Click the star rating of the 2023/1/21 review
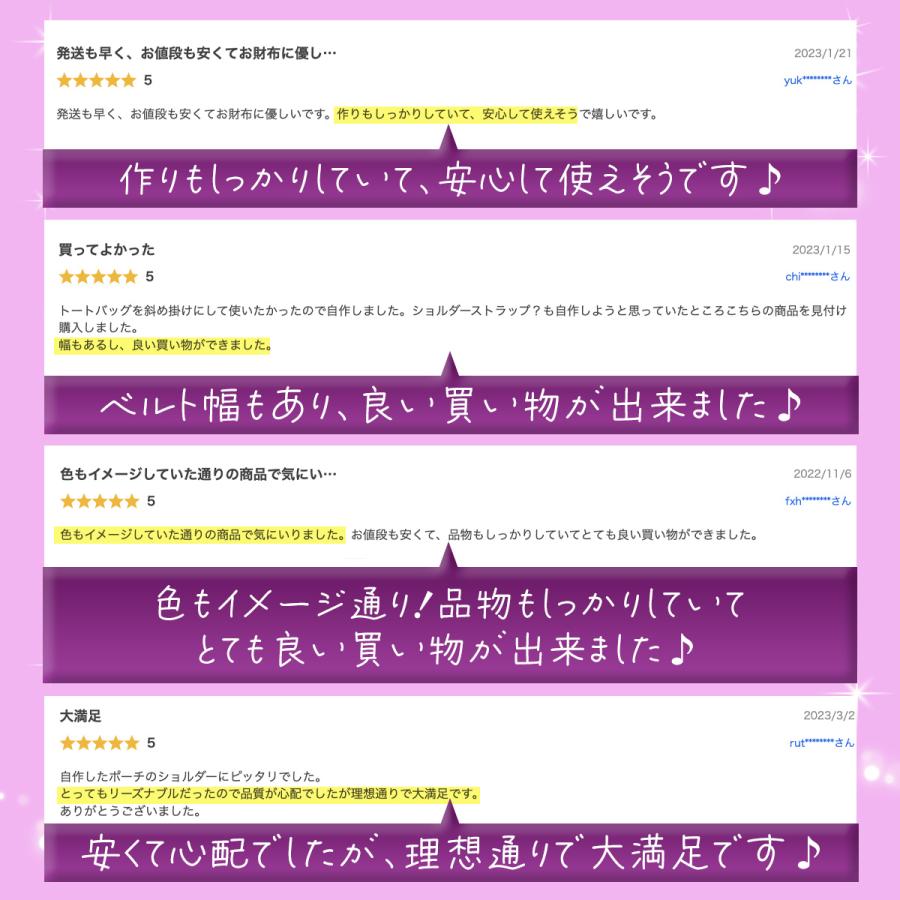This screenshot has width=900, height=900. pyautogui.click(x=96, y=80)
